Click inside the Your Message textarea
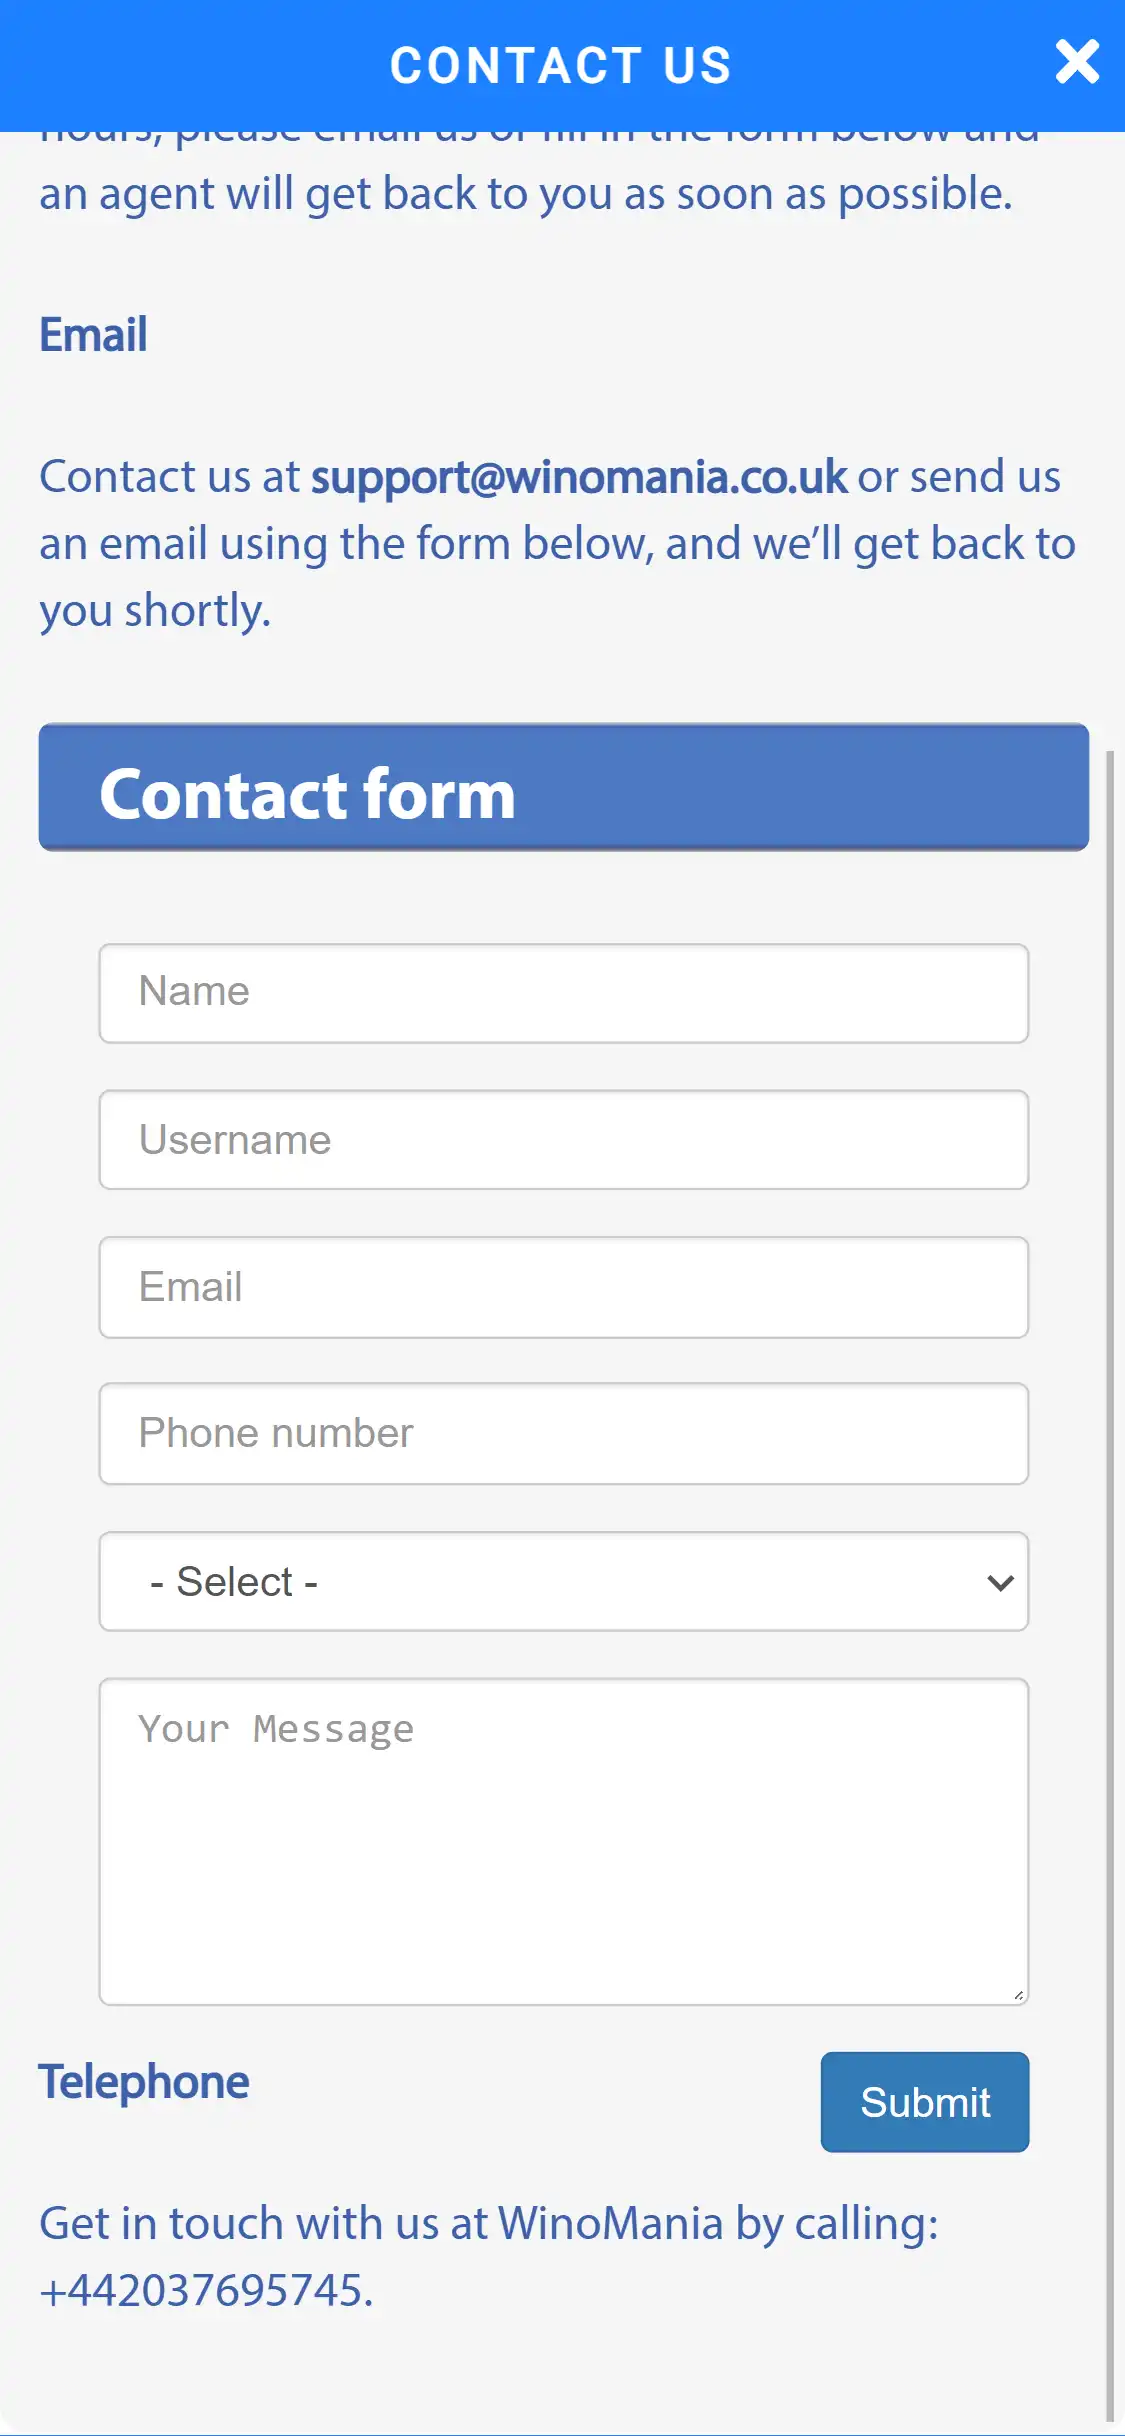 563,1840
